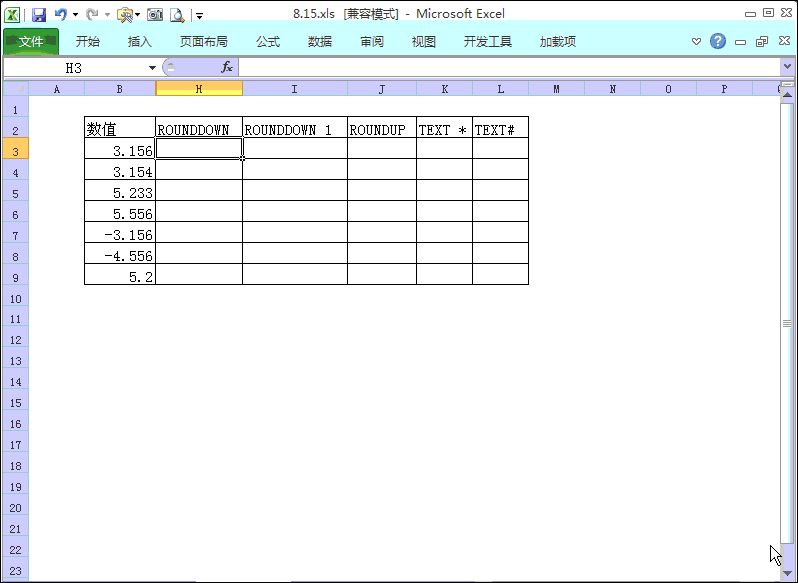Select column A header
This screenshot has height=583, width=798.
pos(56,89)
